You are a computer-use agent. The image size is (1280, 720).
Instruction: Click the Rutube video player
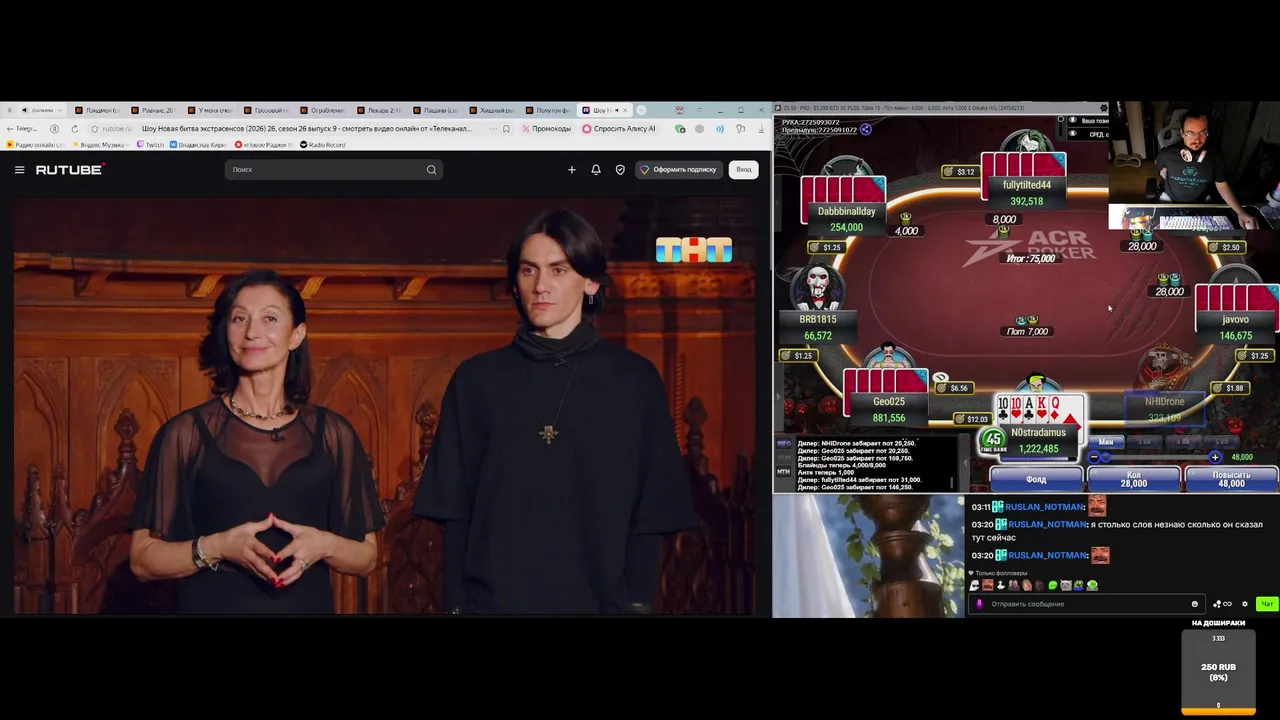coord(385,405)
